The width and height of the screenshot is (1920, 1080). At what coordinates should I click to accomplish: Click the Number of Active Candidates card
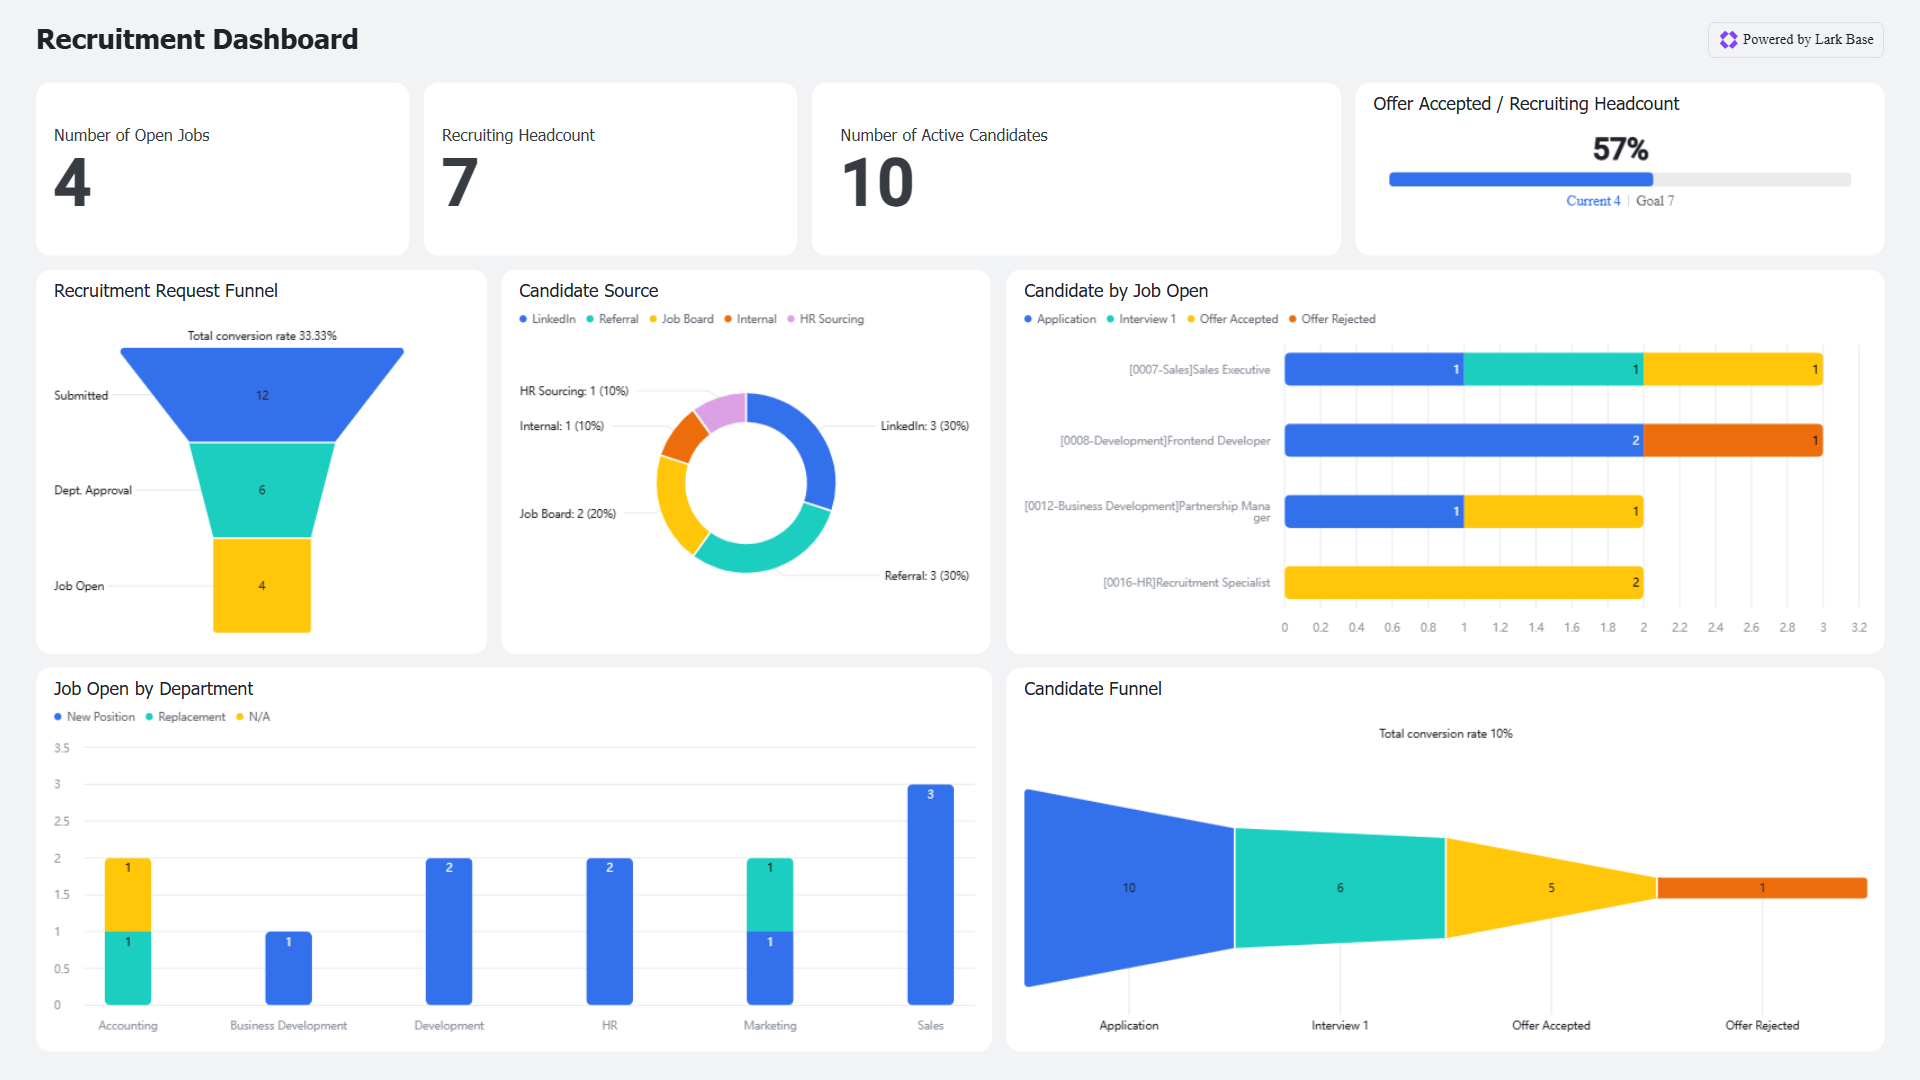[1075, 169]
